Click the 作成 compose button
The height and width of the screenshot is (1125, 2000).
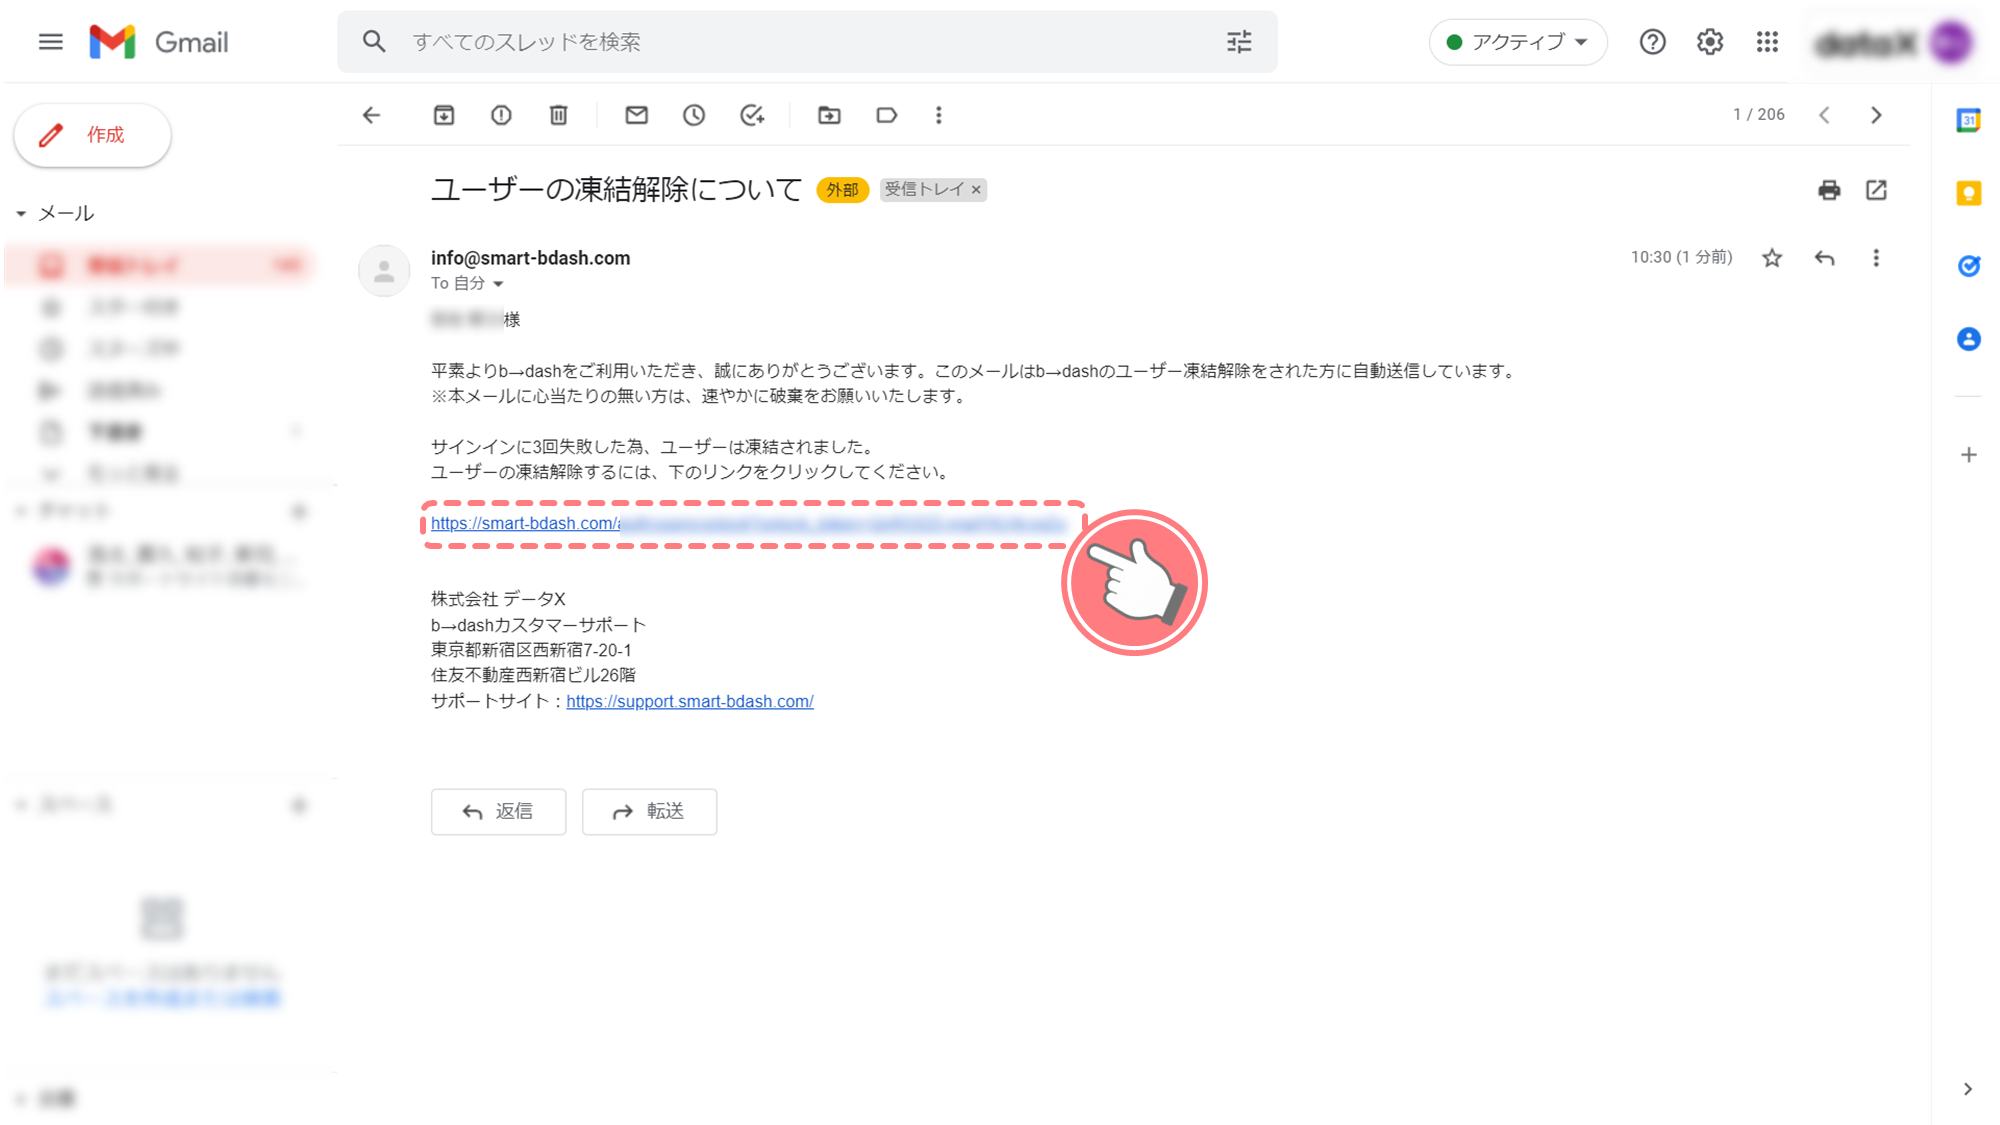92,135
